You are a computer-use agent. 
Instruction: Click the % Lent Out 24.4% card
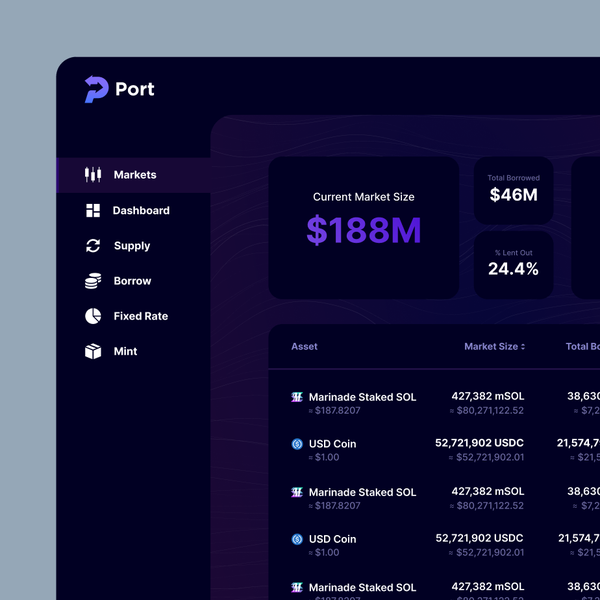pyautogui.click(x=514, y=265)
